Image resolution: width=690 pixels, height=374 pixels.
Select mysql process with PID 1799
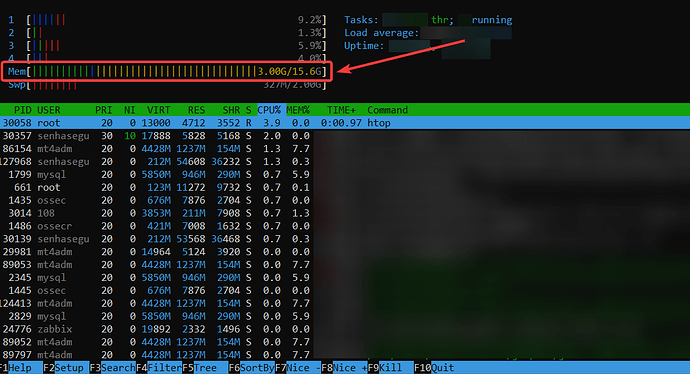tap(156, 175)
